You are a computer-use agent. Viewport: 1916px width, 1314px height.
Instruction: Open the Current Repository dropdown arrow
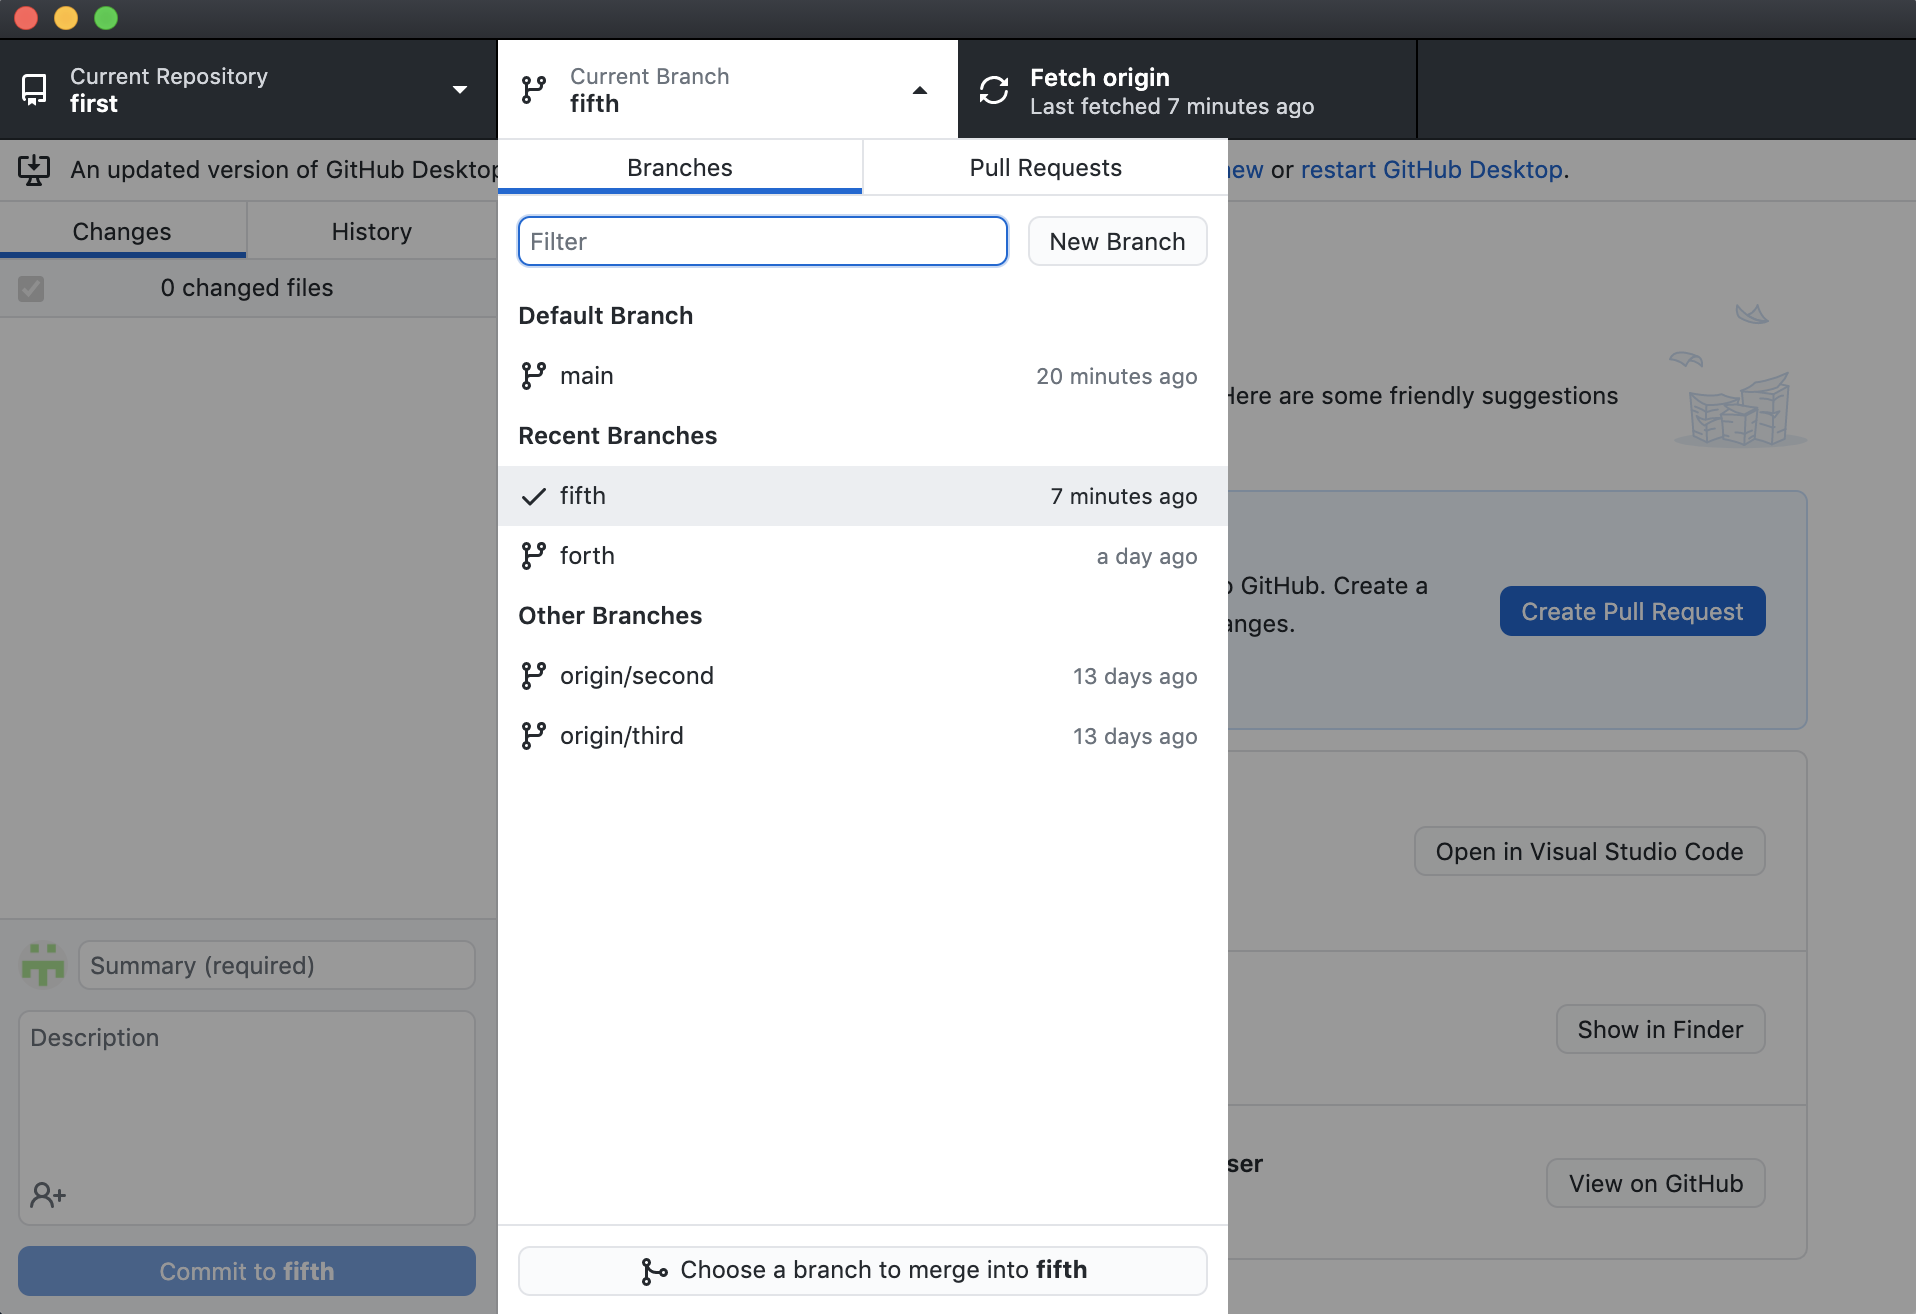pos(460,90)
